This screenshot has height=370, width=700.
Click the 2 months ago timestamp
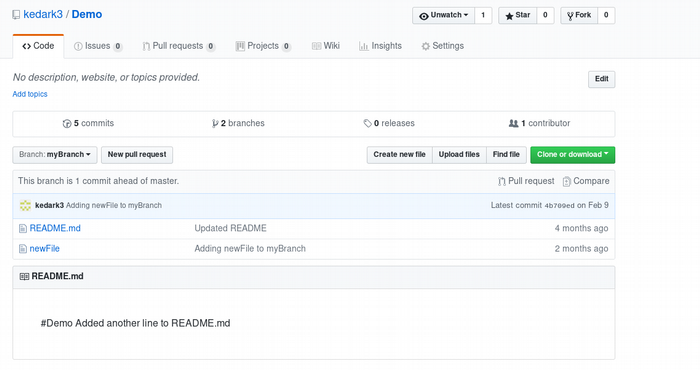tap(581, 249)
